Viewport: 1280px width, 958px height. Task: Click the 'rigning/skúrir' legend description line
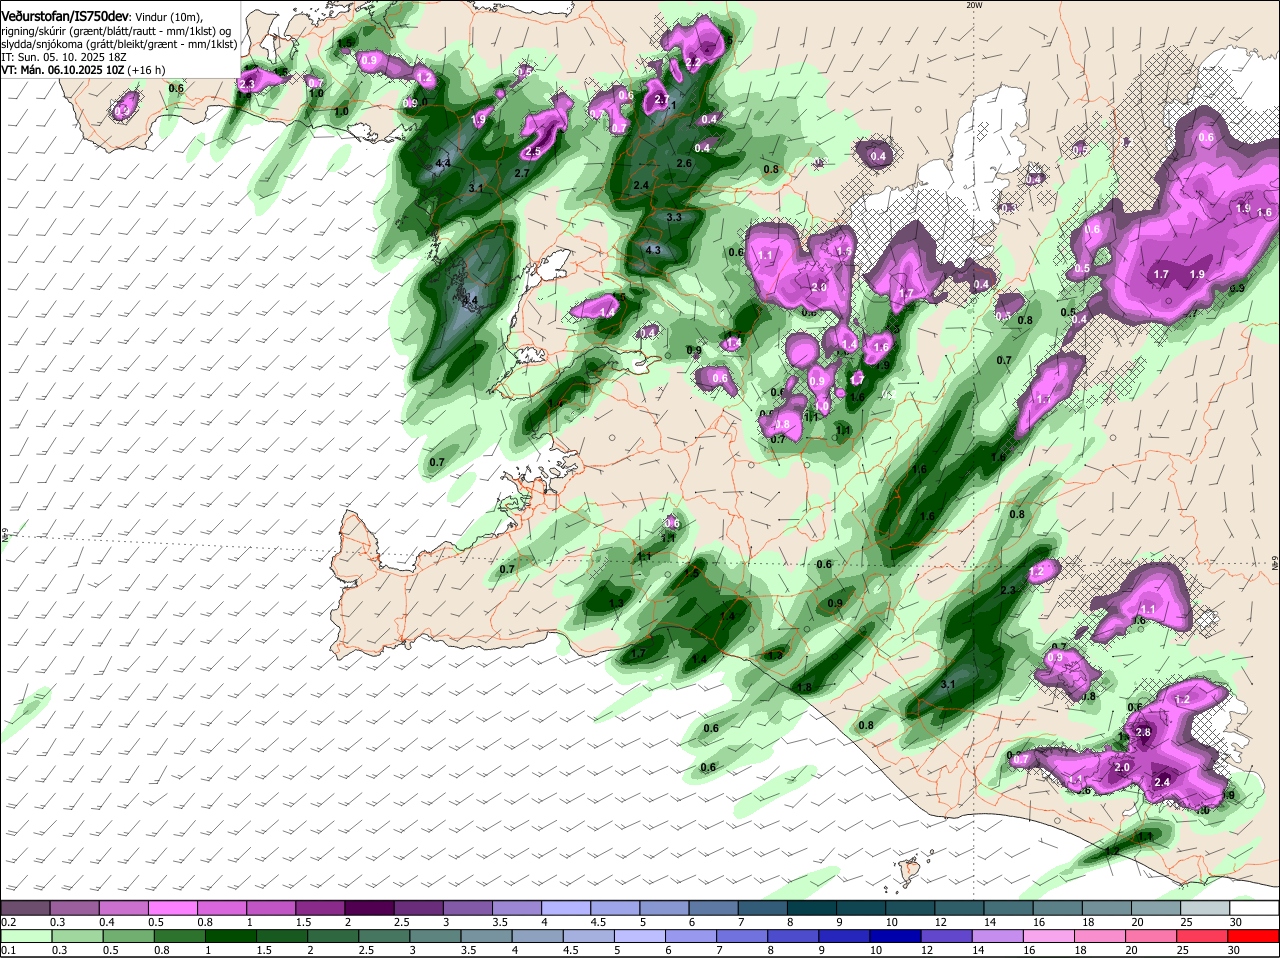pos(115,31)
